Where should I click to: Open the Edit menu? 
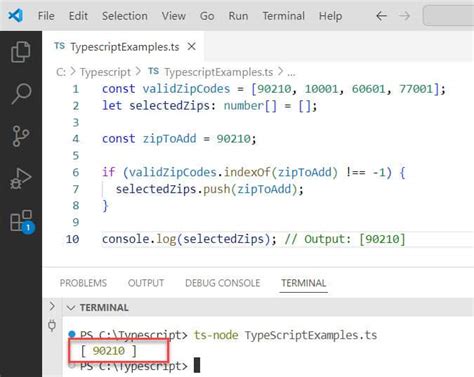coord(78,16)
